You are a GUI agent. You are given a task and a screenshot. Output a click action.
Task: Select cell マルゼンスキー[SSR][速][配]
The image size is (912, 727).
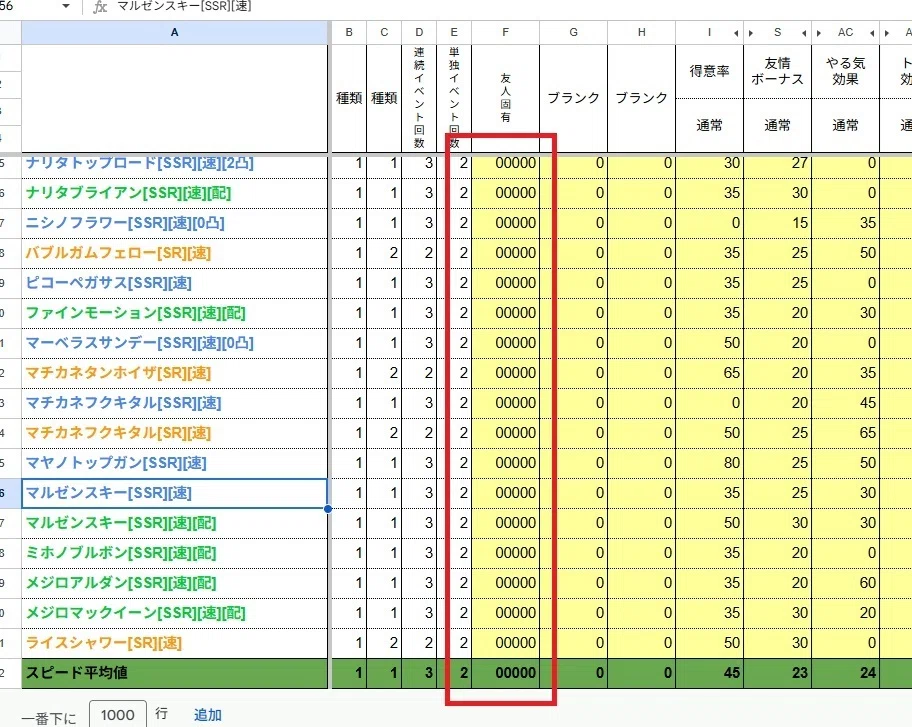point(174,523)
